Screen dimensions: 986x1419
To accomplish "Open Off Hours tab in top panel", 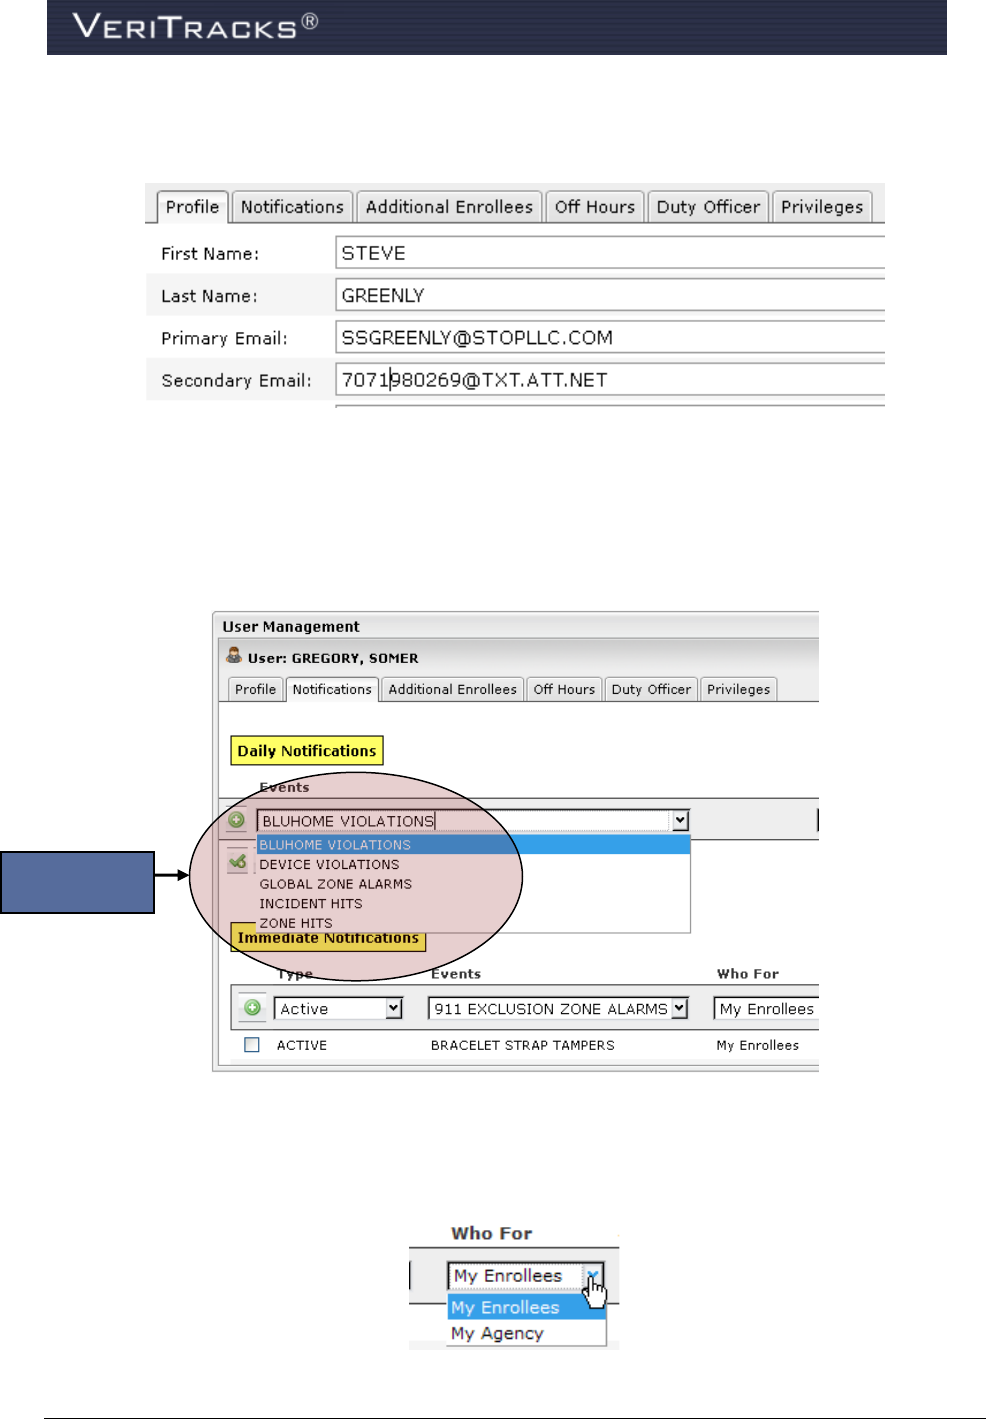I will click(x=595, y=207).
